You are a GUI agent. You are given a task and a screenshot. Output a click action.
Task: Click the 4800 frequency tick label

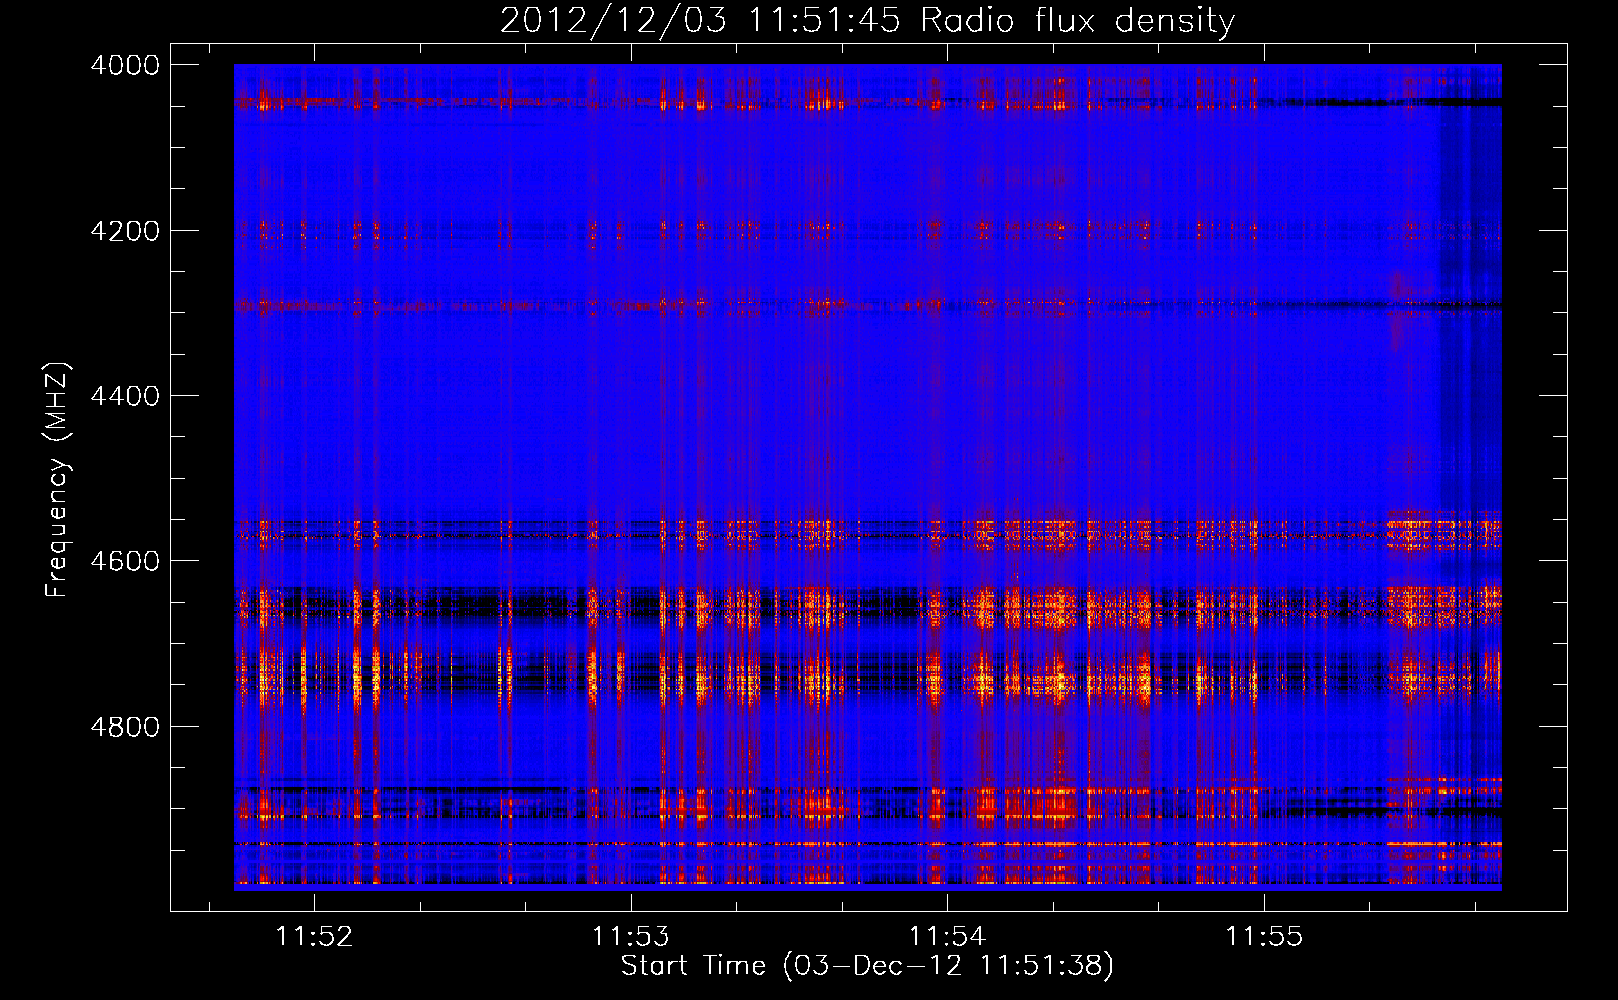(x=125, y=726)
